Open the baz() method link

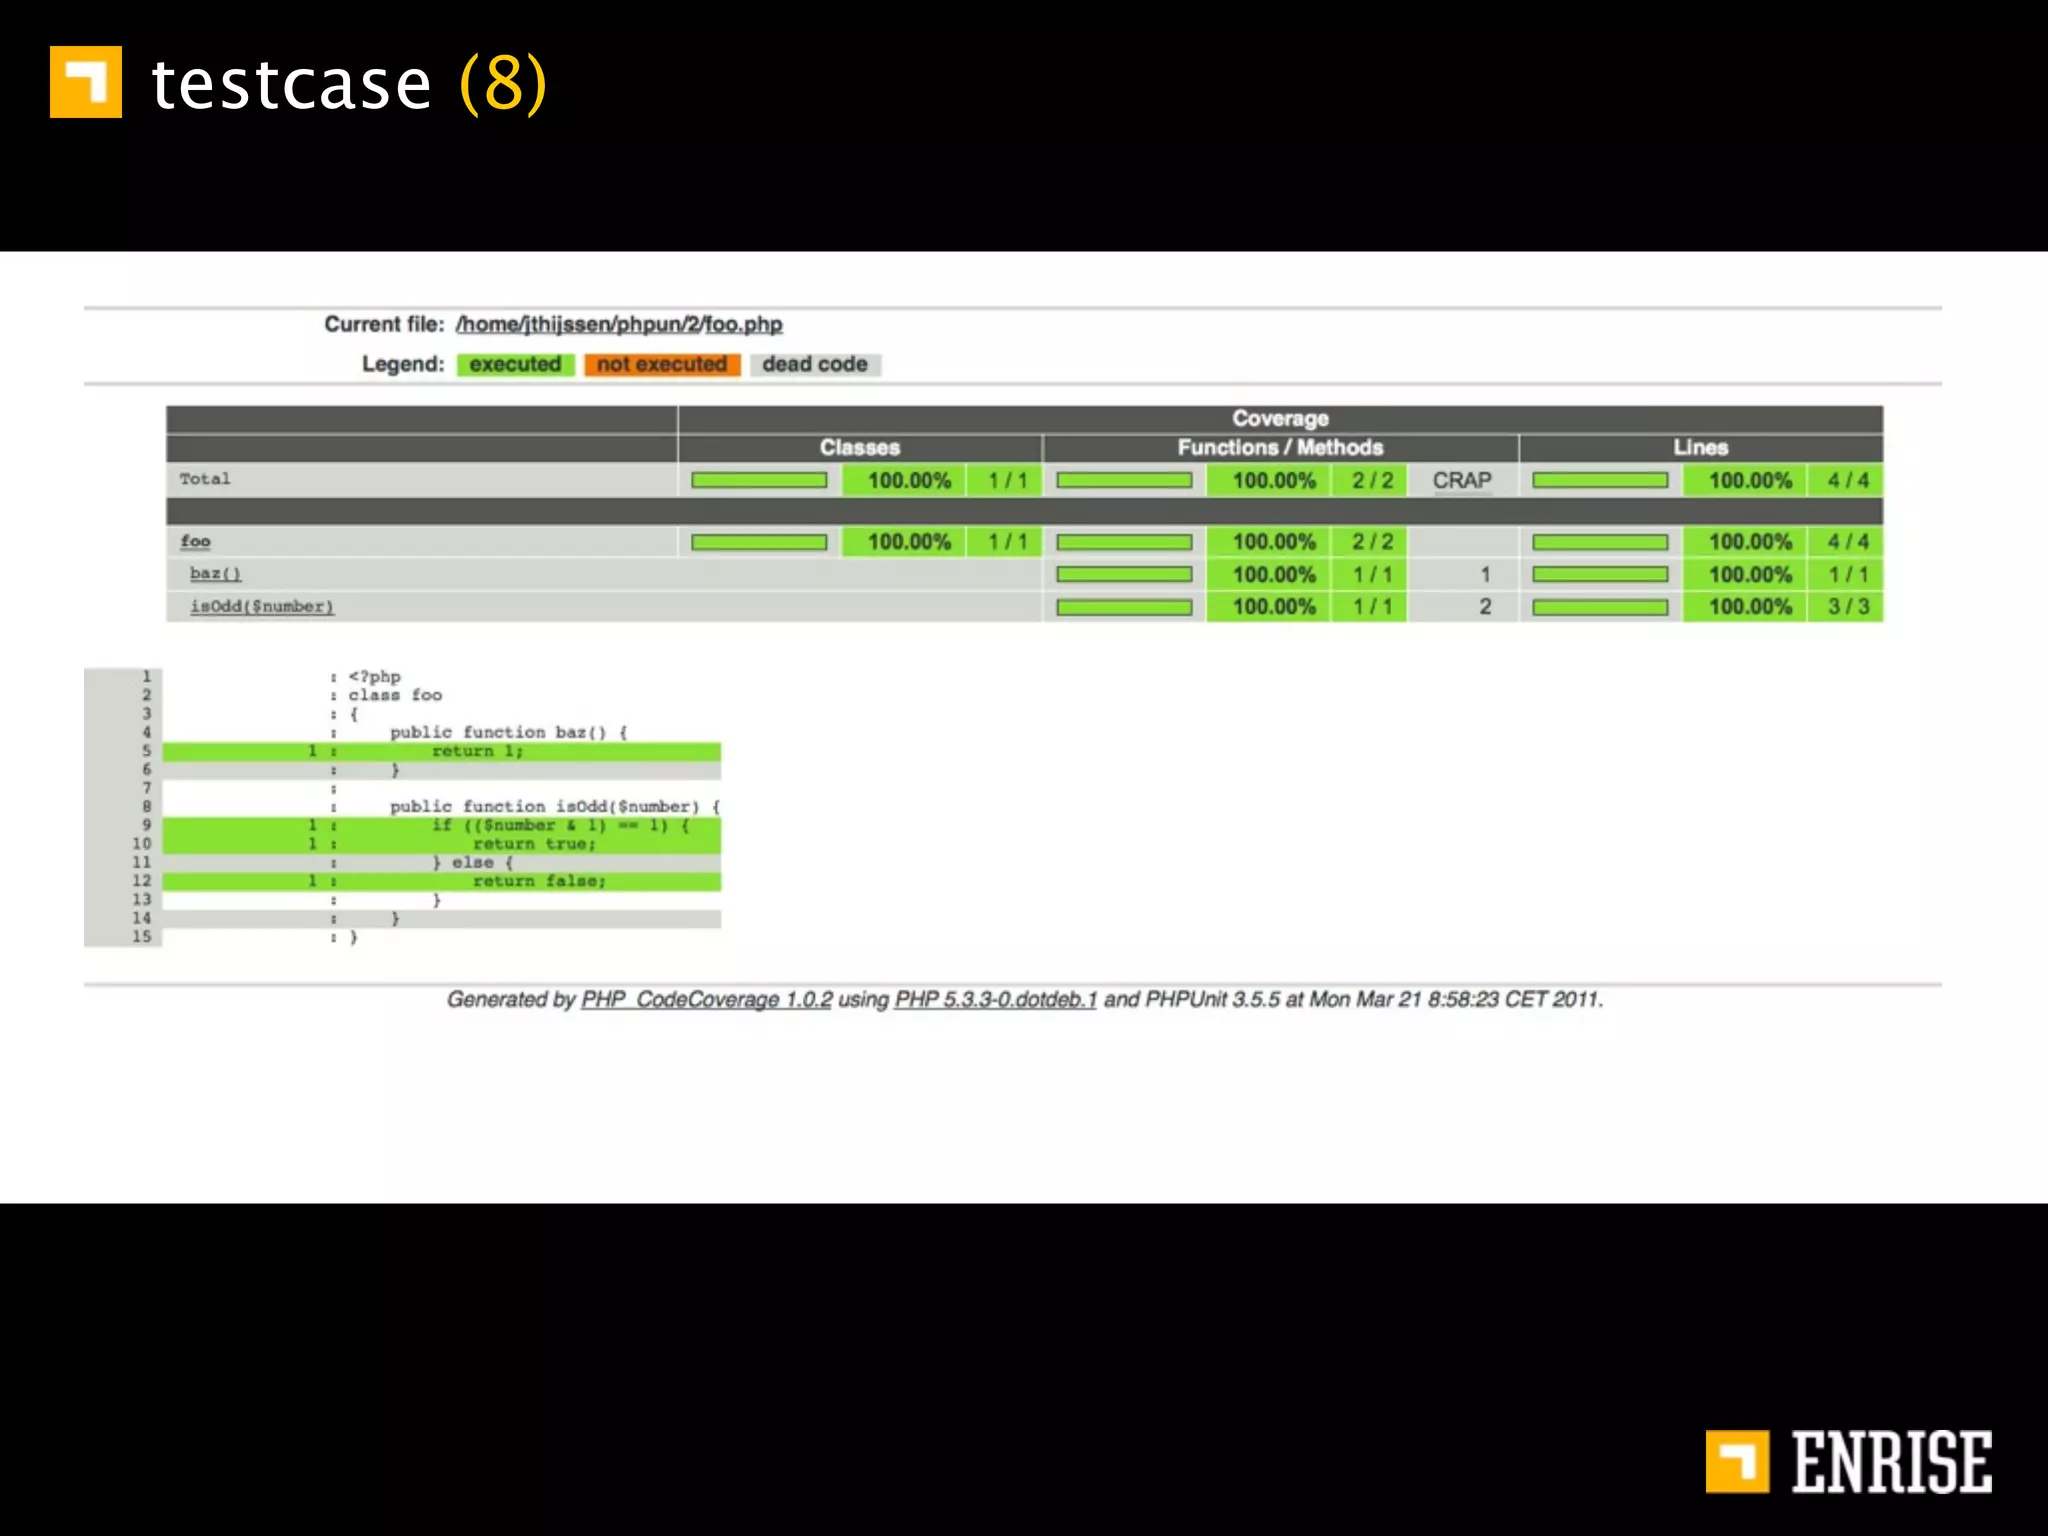coord(215,573)
